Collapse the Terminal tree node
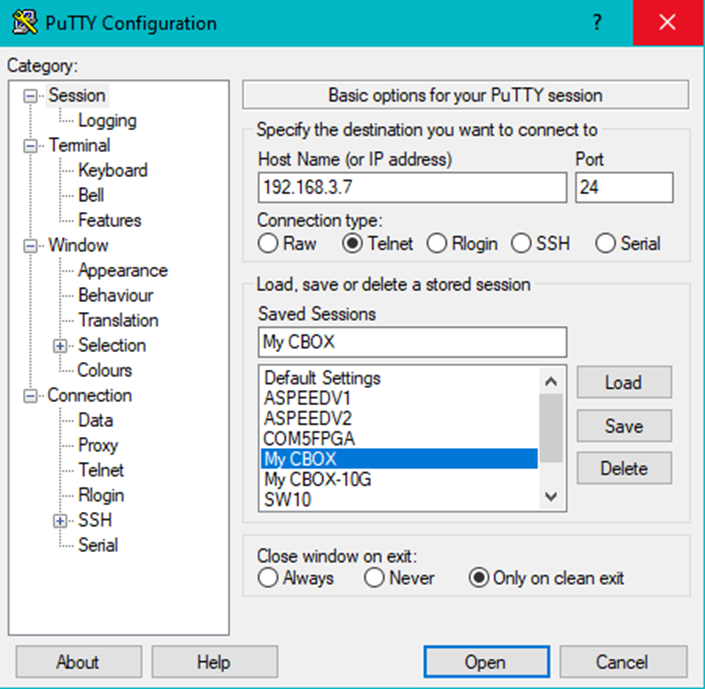The height and width of the screenshot is (689, 705). [31, 146]
